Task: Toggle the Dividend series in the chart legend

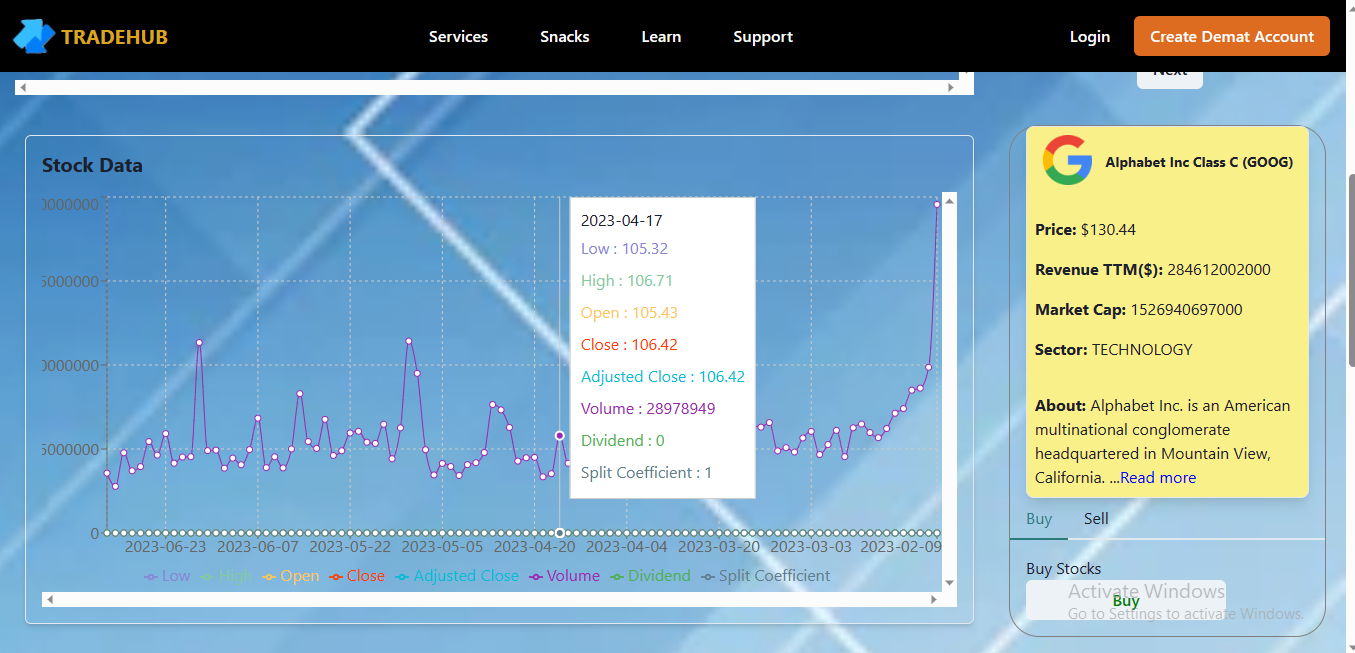Action: [x=651, y=576]
